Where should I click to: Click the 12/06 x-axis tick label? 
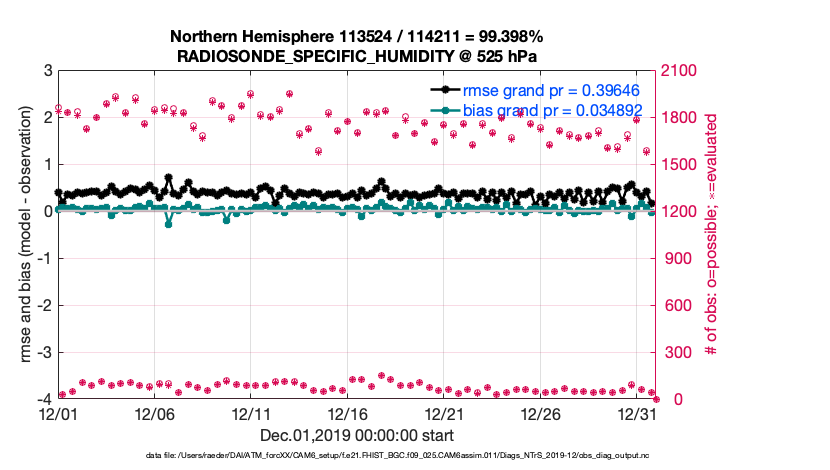point(155,413)
